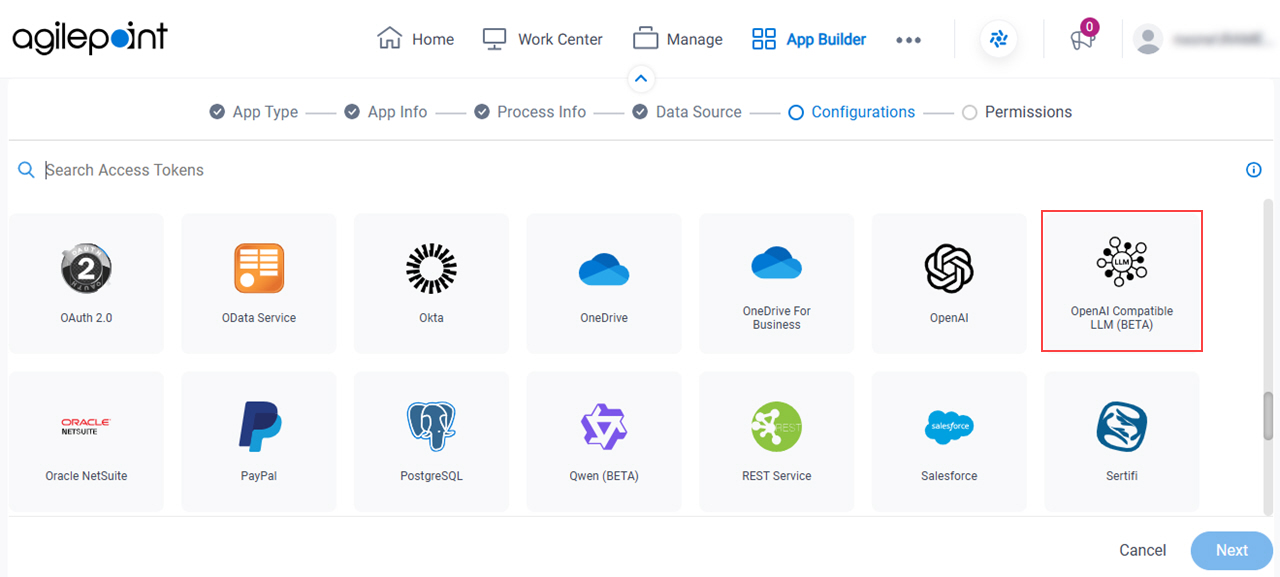Click the OneDrive For Business label text
Viewport: 1280px width, 577px height.
[777, 318]
